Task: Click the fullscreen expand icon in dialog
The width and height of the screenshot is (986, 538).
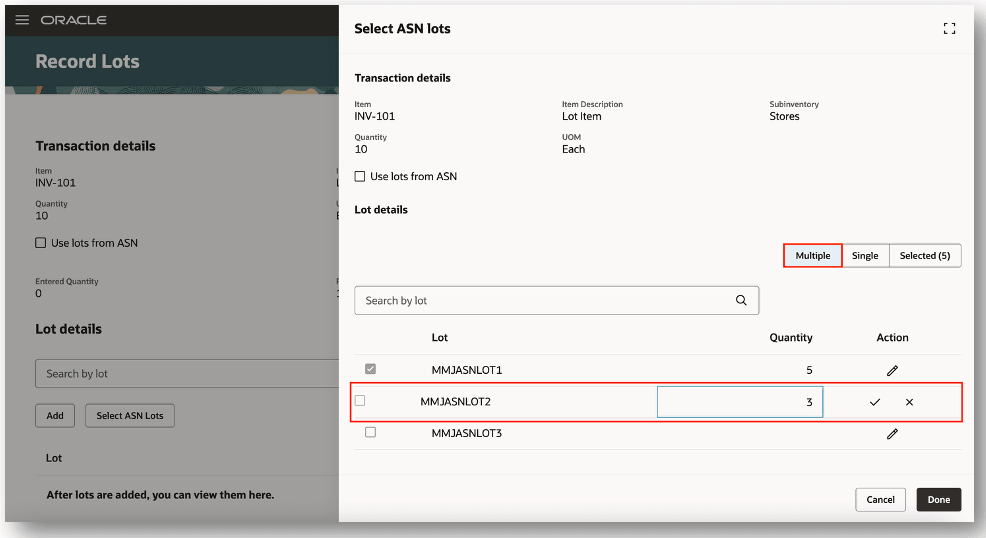Action: pyautogui.click(x=949, y=29)
